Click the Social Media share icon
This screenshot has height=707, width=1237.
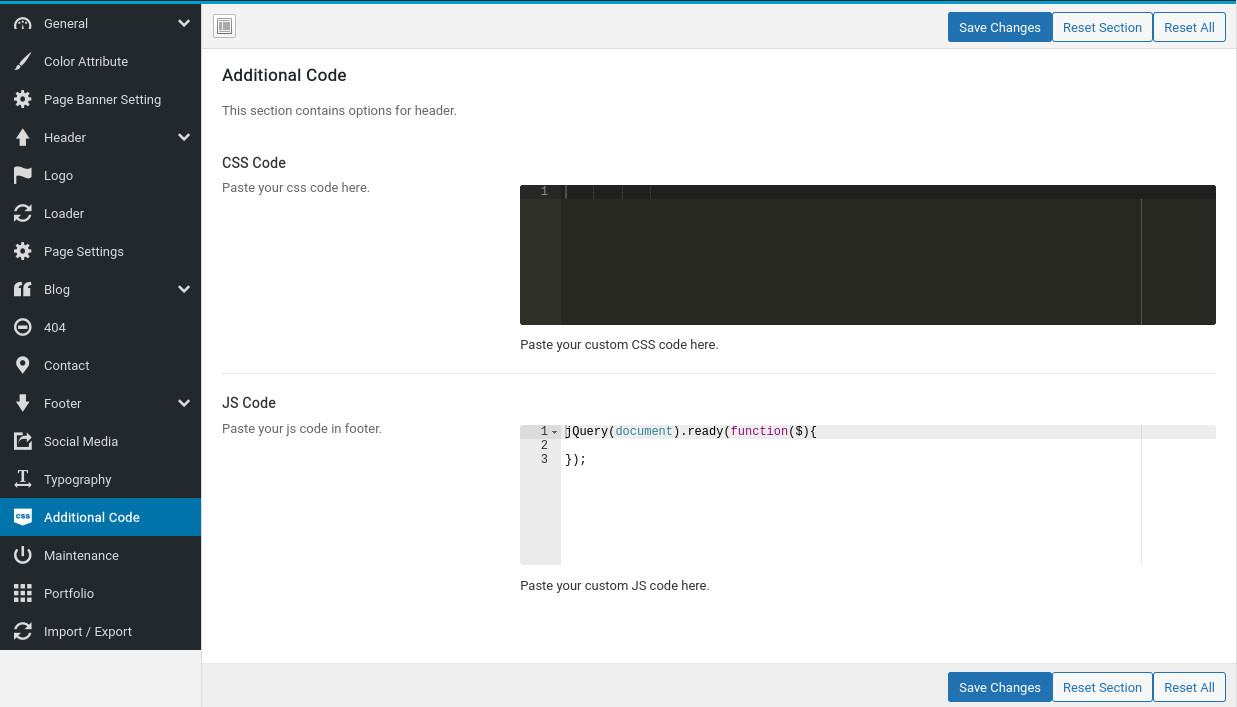click(x=23, y=441)
